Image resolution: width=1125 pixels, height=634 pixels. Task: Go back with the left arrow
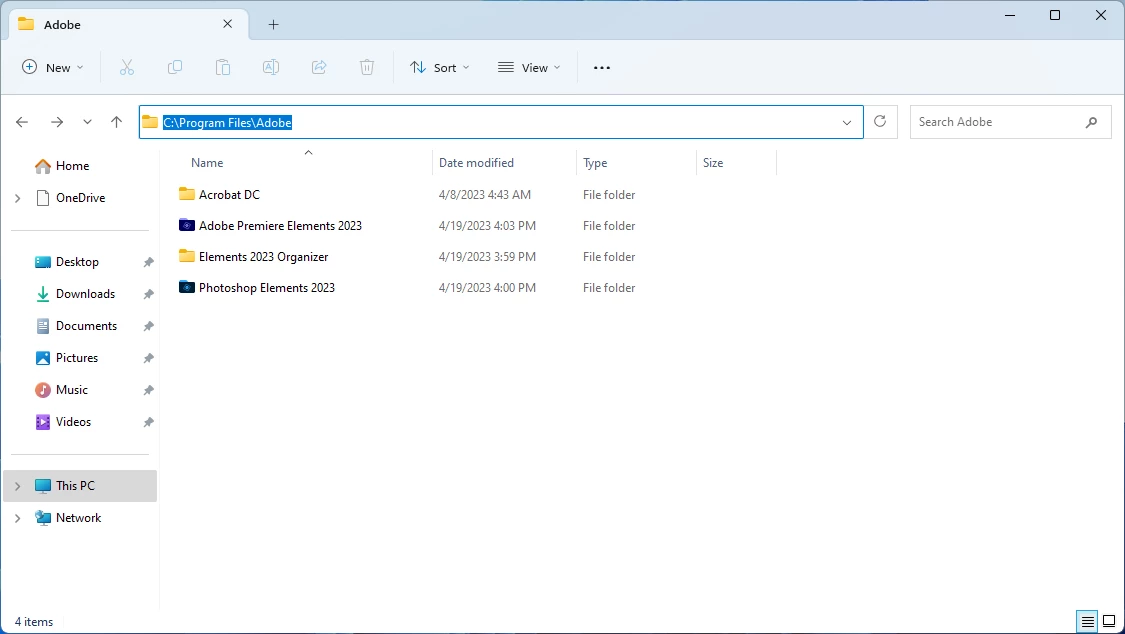coord(22,122)
